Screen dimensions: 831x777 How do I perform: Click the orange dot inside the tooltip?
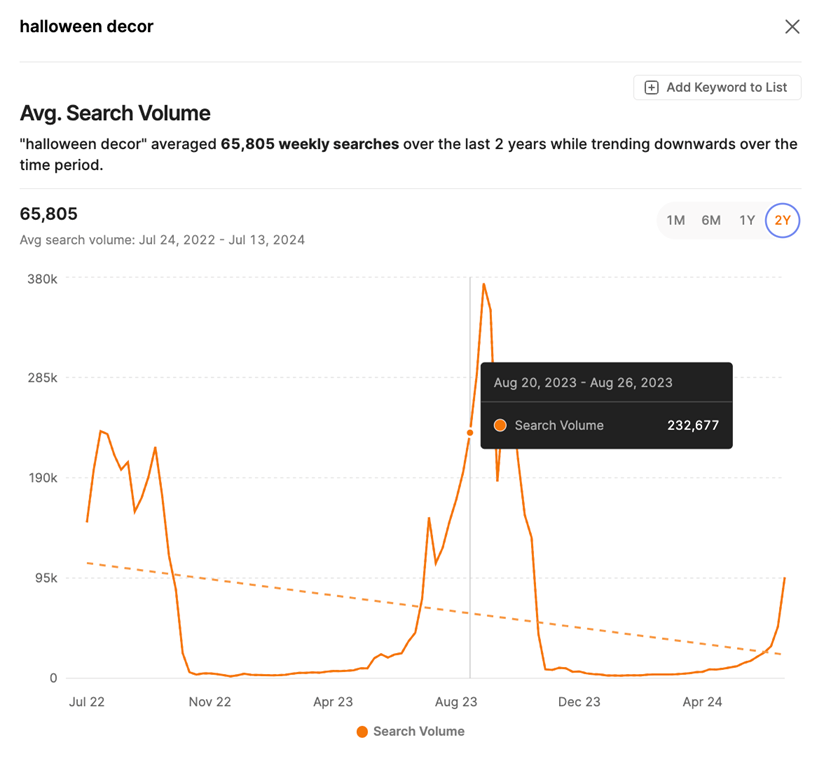click(x=500, y=426)
